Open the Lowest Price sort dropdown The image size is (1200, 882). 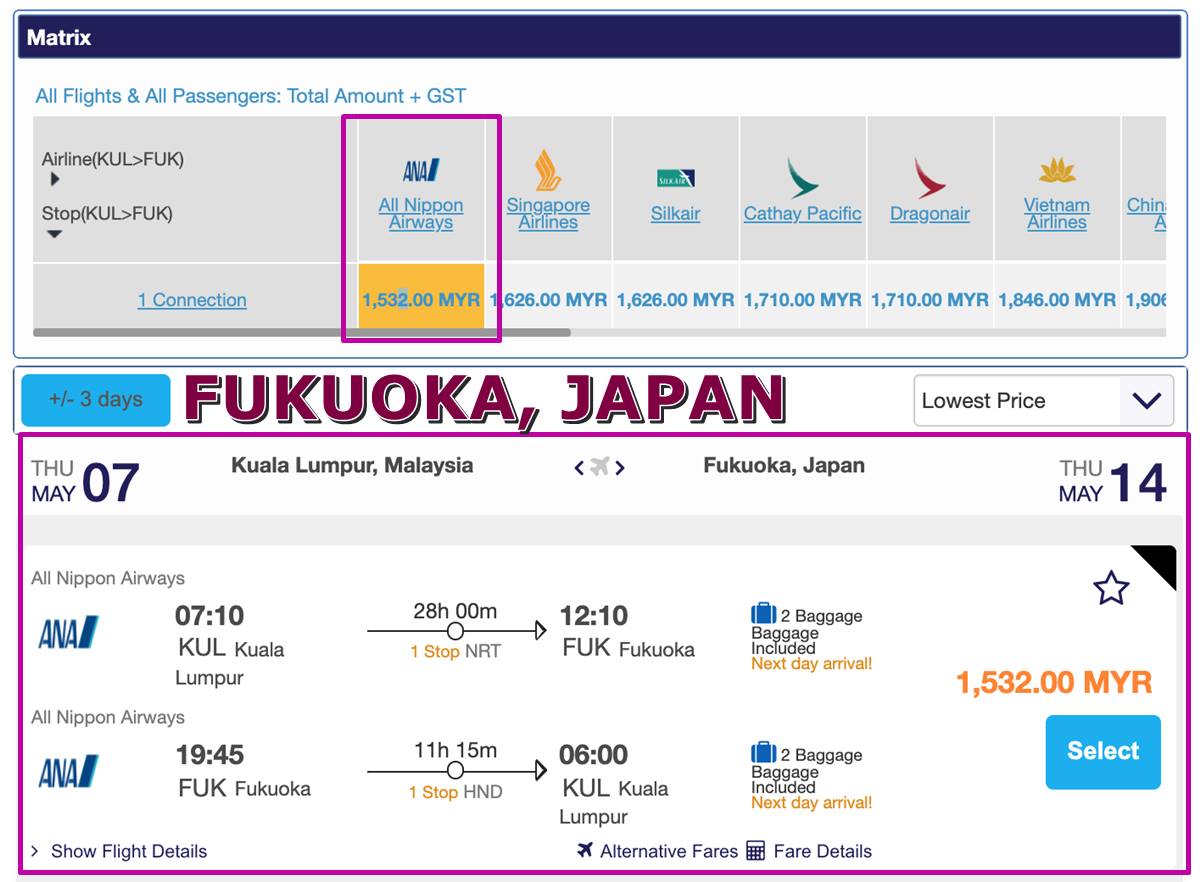[1044, 401]
